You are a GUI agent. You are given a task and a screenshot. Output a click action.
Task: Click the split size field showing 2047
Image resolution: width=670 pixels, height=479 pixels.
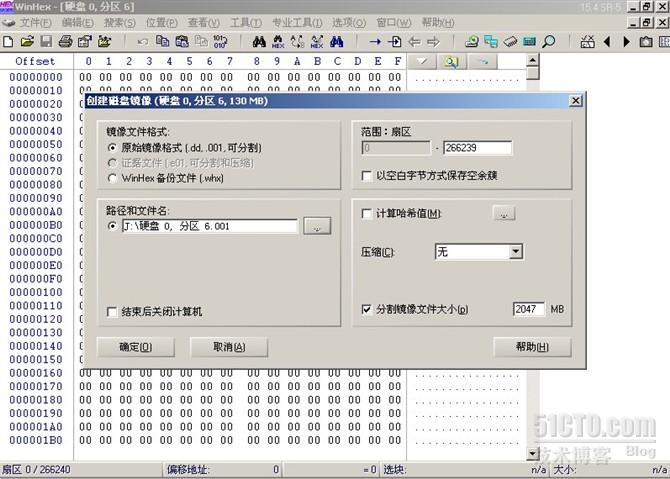(x=529, y=309)
